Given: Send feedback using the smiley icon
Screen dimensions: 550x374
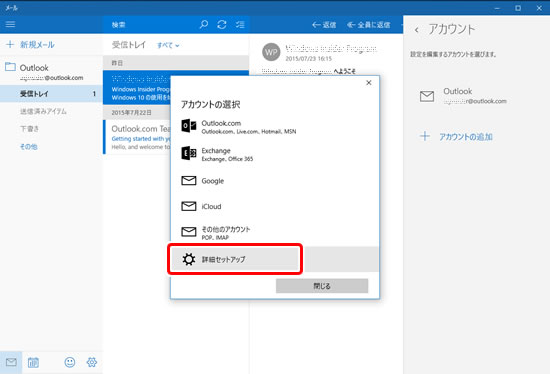Looking at the screenshot, I should click(70, 362).
